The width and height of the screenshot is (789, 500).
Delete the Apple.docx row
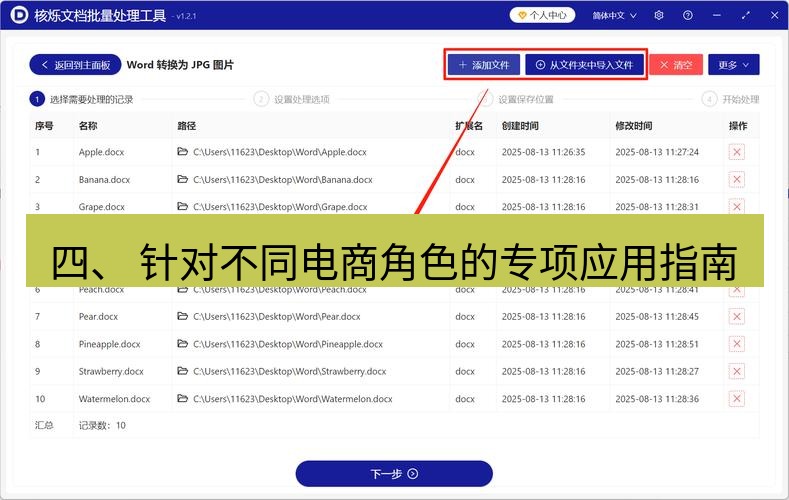736,152
